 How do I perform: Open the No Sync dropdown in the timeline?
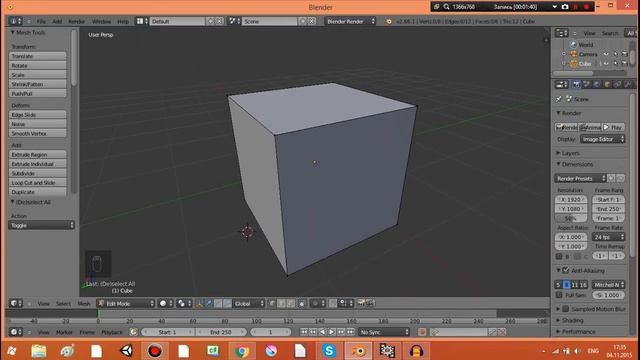tap(384, 332)
